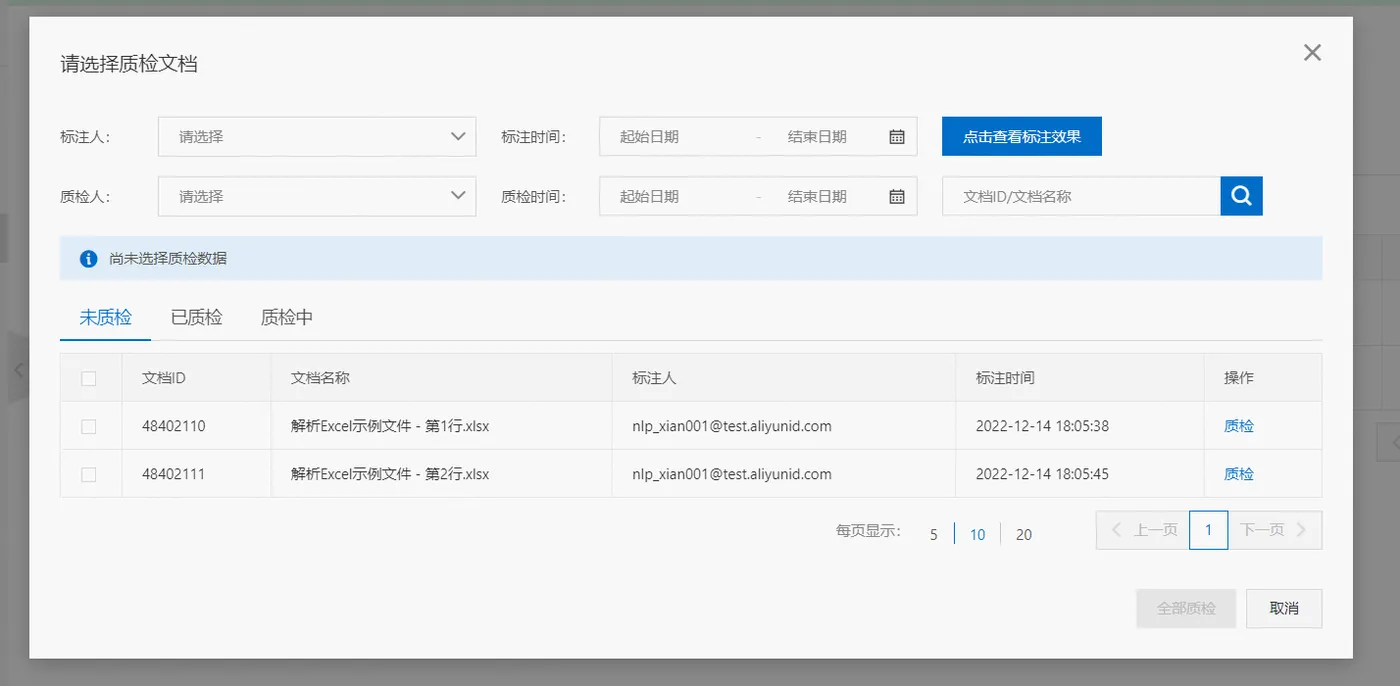Select document ID 48402111 cell
Viewport: 1400px width, 686px height.
click(x=174, y=474)
